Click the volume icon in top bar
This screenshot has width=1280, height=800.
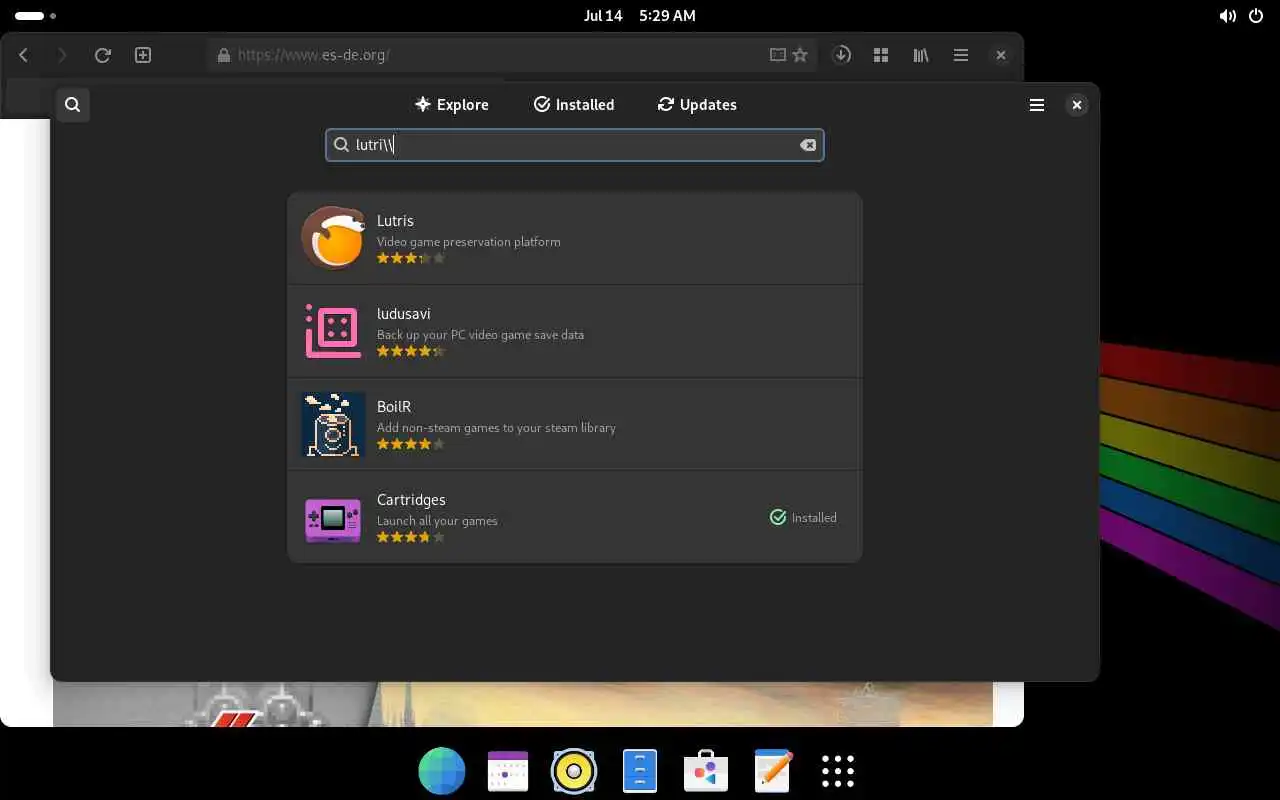click(x=1227, y=16)
